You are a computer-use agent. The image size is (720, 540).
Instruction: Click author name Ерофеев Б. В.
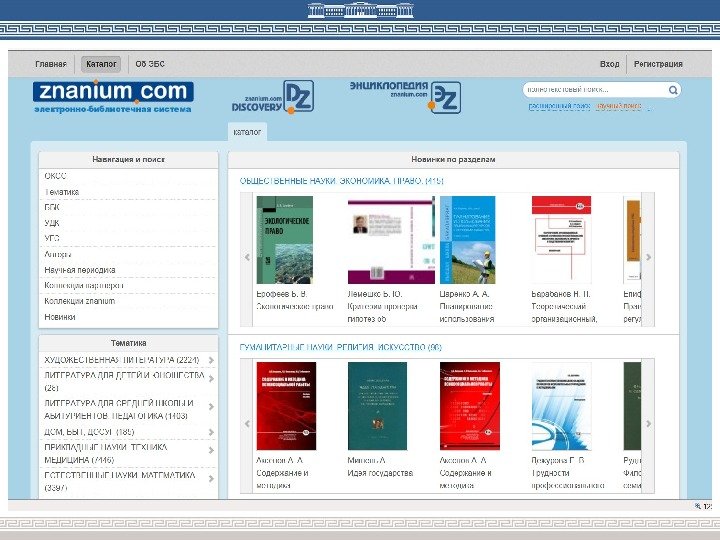click(281, 294)
